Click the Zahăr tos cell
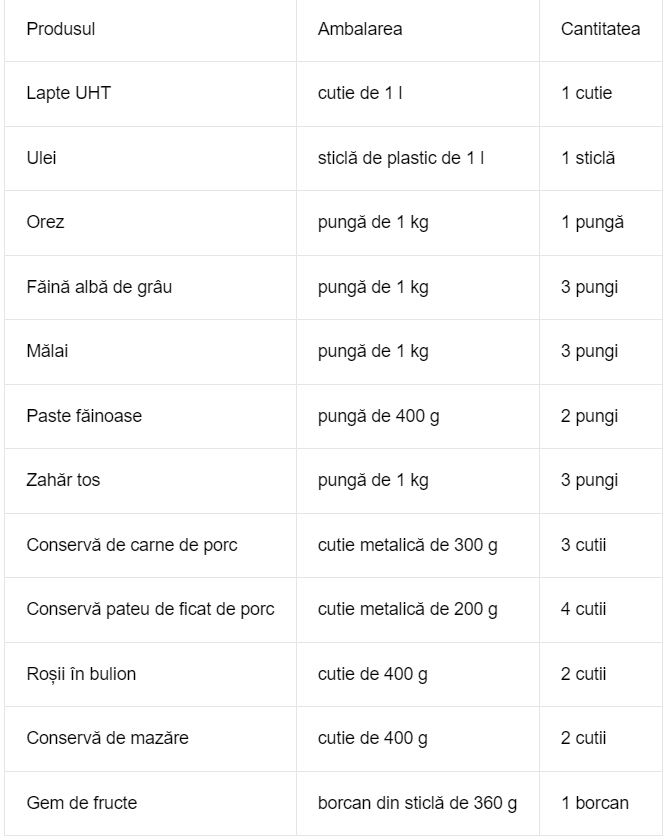 click(151, 481)
